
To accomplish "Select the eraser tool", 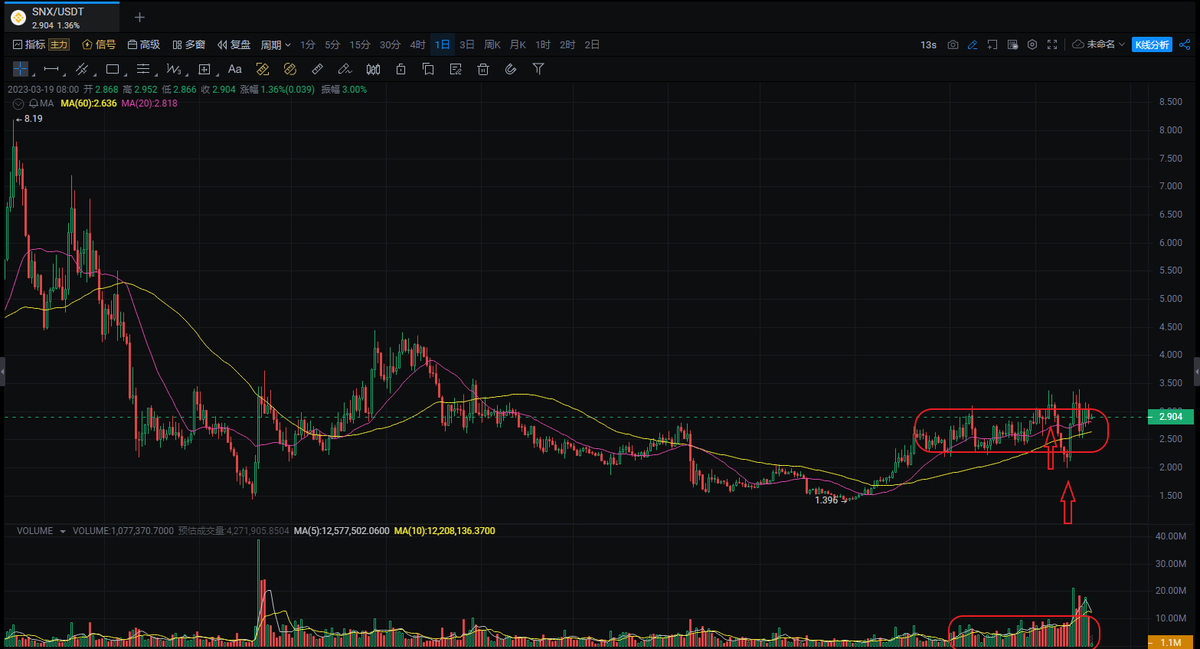I will pyautogui.click(x=345, y=69).
